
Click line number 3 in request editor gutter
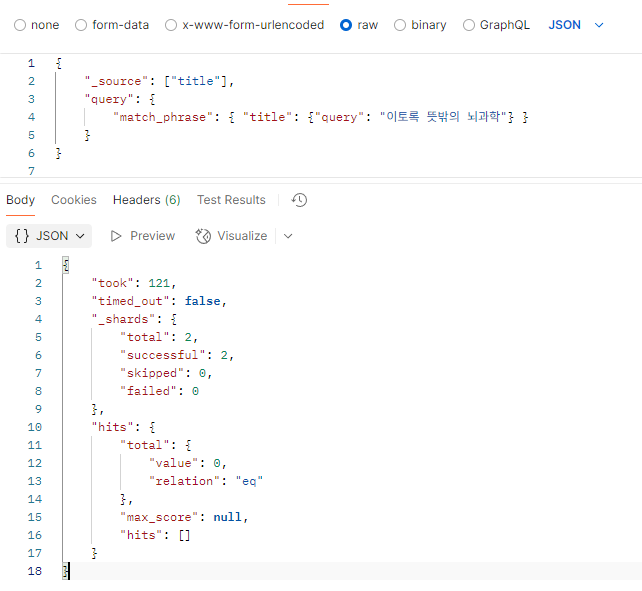coord(32,99)
